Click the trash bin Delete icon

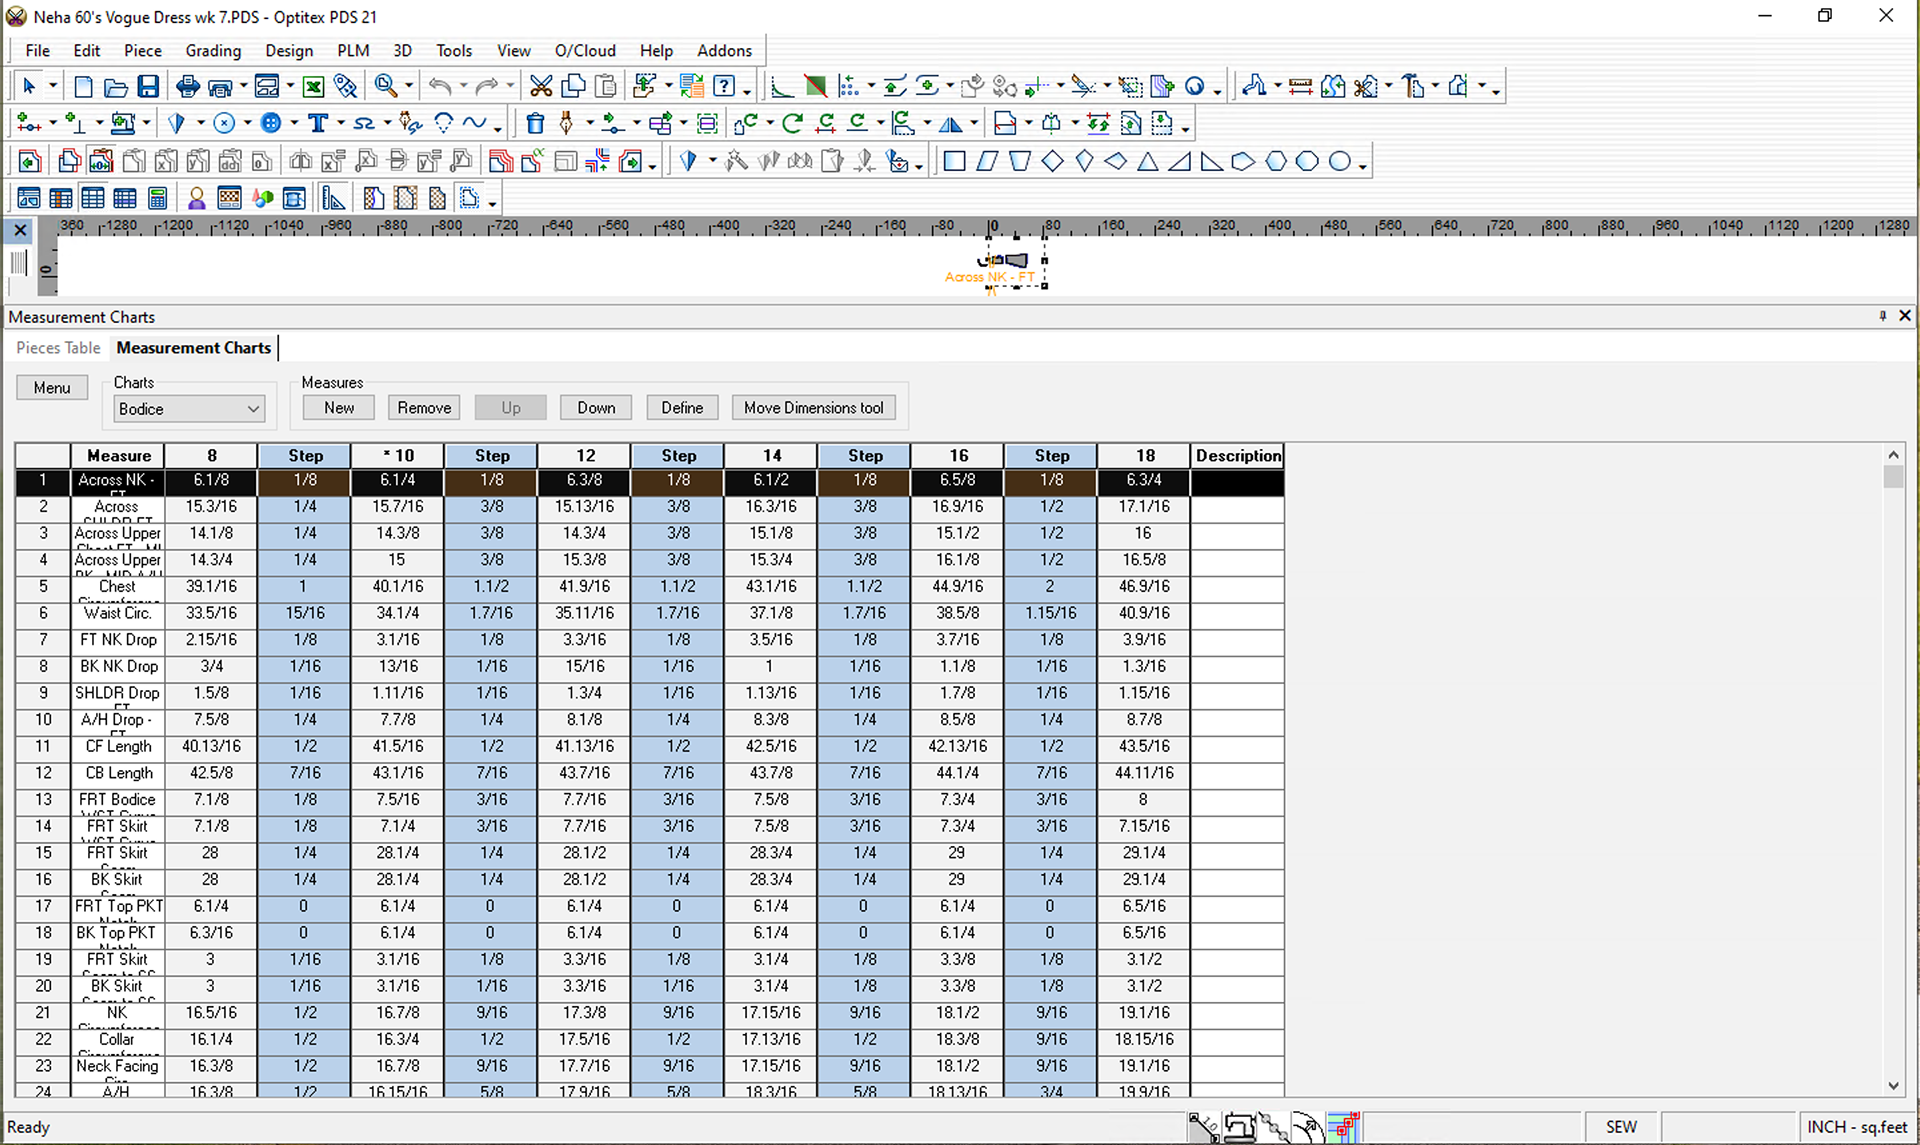(535, 124)
